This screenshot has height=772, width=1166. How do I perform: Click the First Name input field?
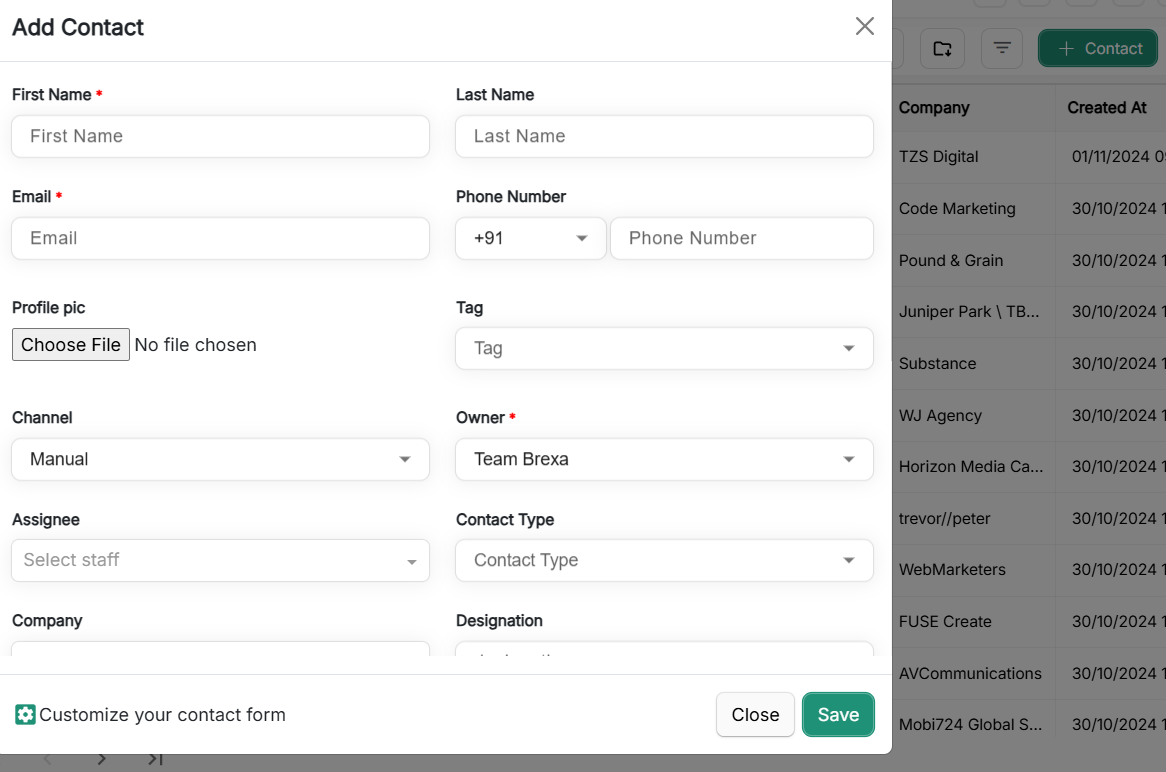point(220,137)
